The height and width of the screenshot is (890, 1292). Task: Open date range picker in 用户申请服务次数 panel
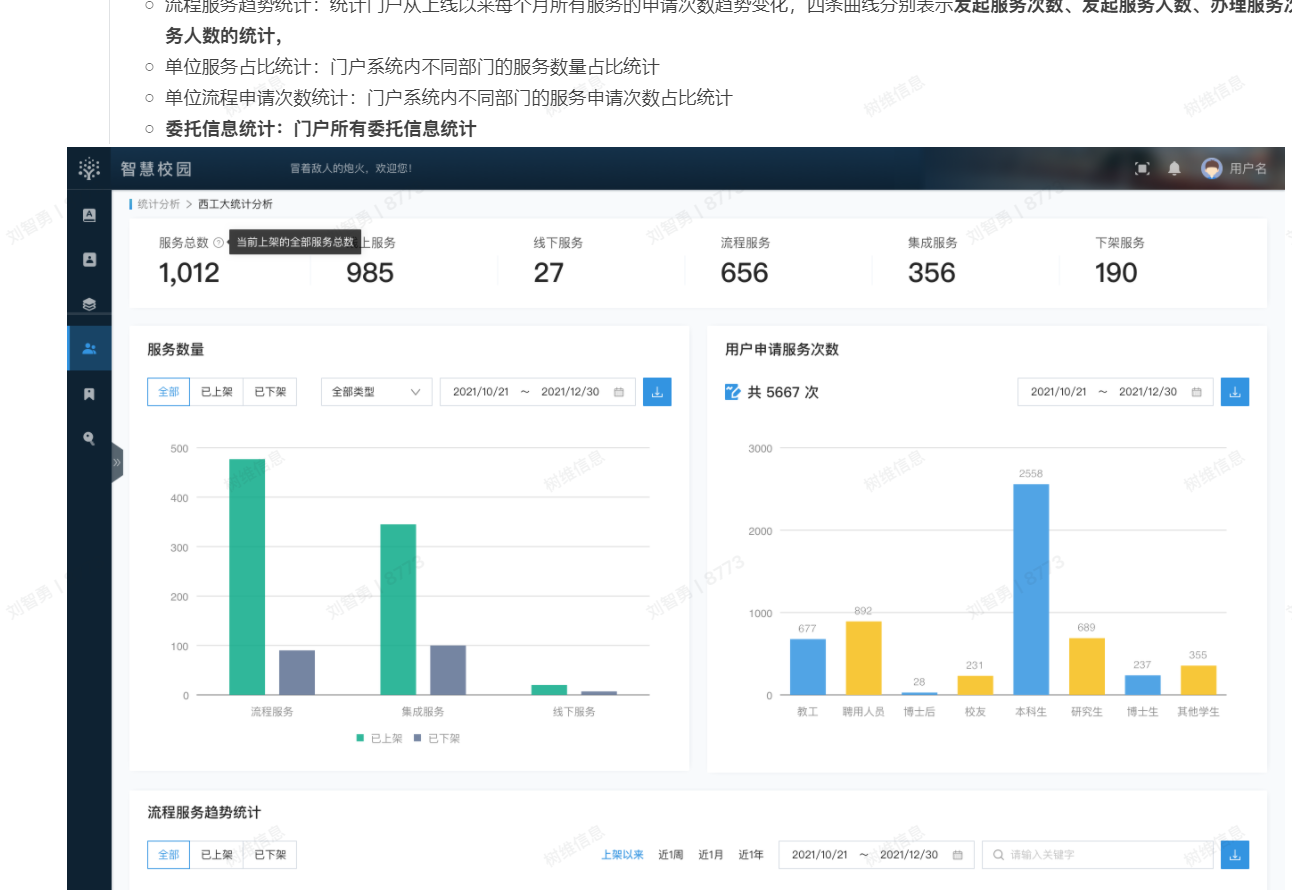click(x=1115, y=392)
